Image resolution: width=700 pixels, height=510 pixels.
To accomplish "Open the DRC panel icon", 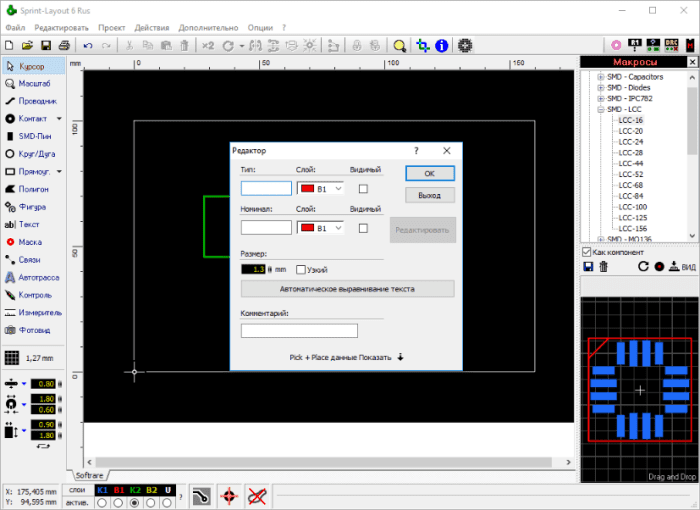I will (x=671, y=45).
